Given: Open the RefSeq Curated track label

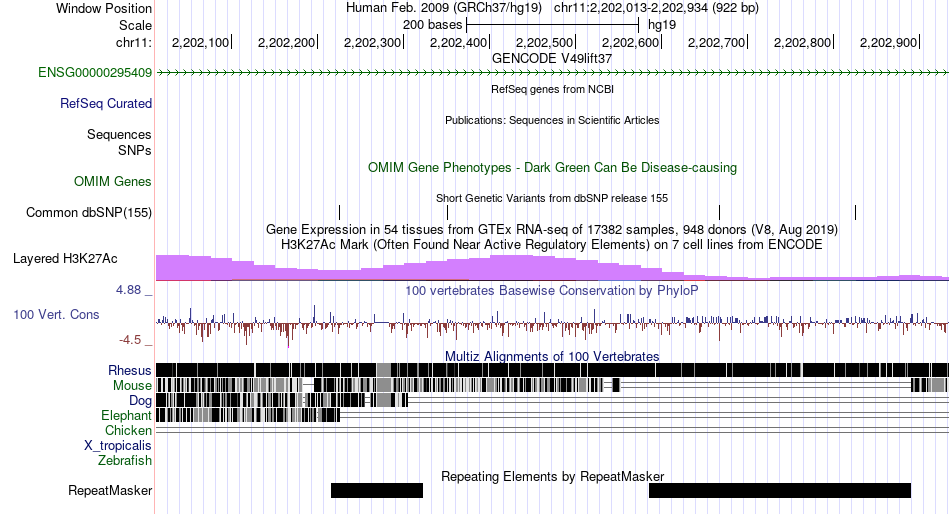Looking at the screenshot, I should (x=106, y=104).
